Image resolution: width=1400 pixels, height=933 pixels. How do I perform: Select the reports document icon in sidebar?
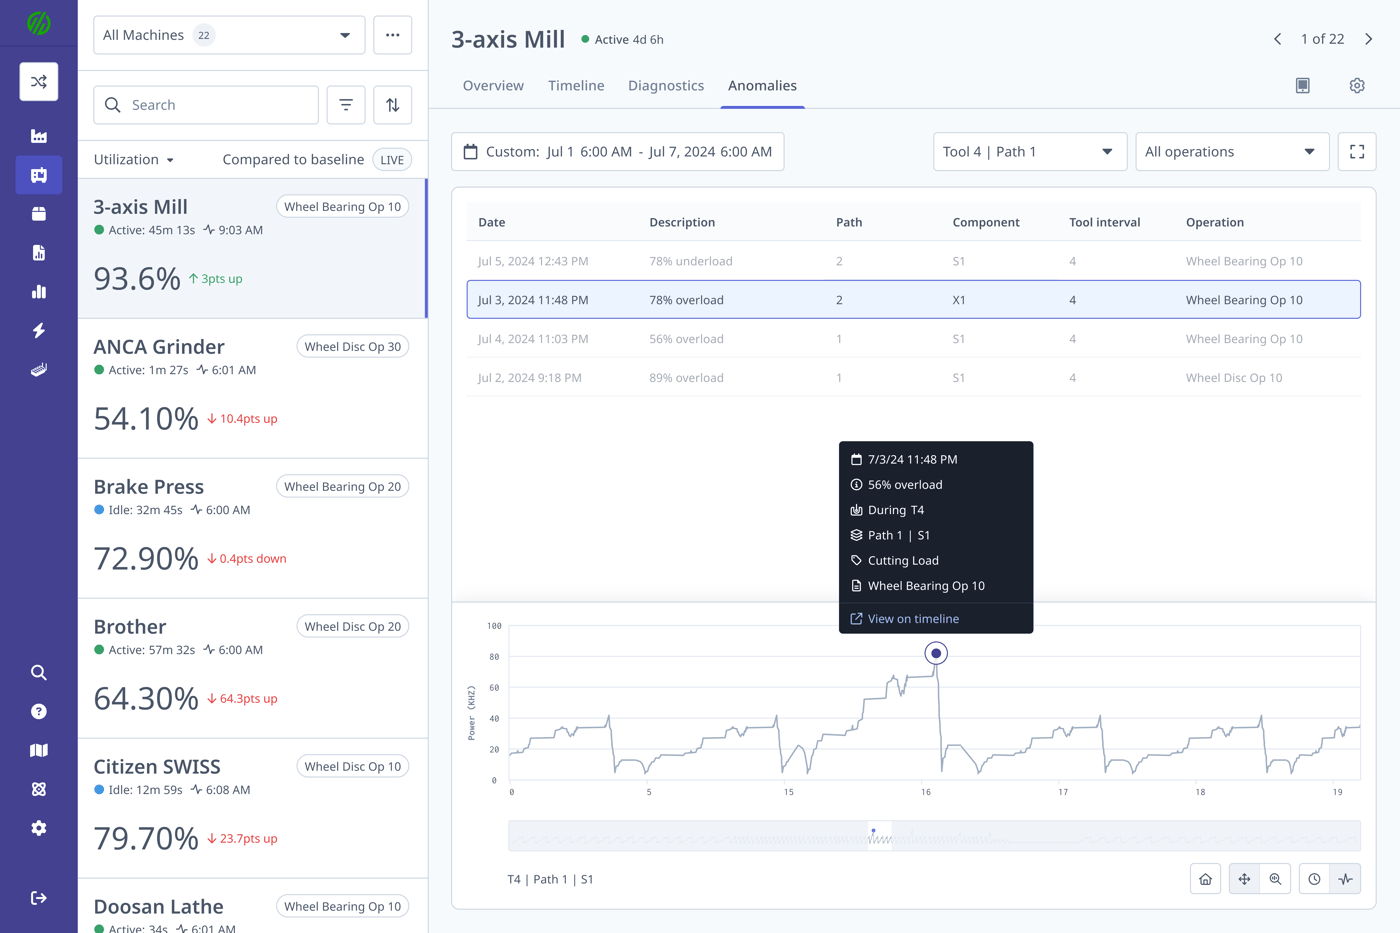click(38, 252)
